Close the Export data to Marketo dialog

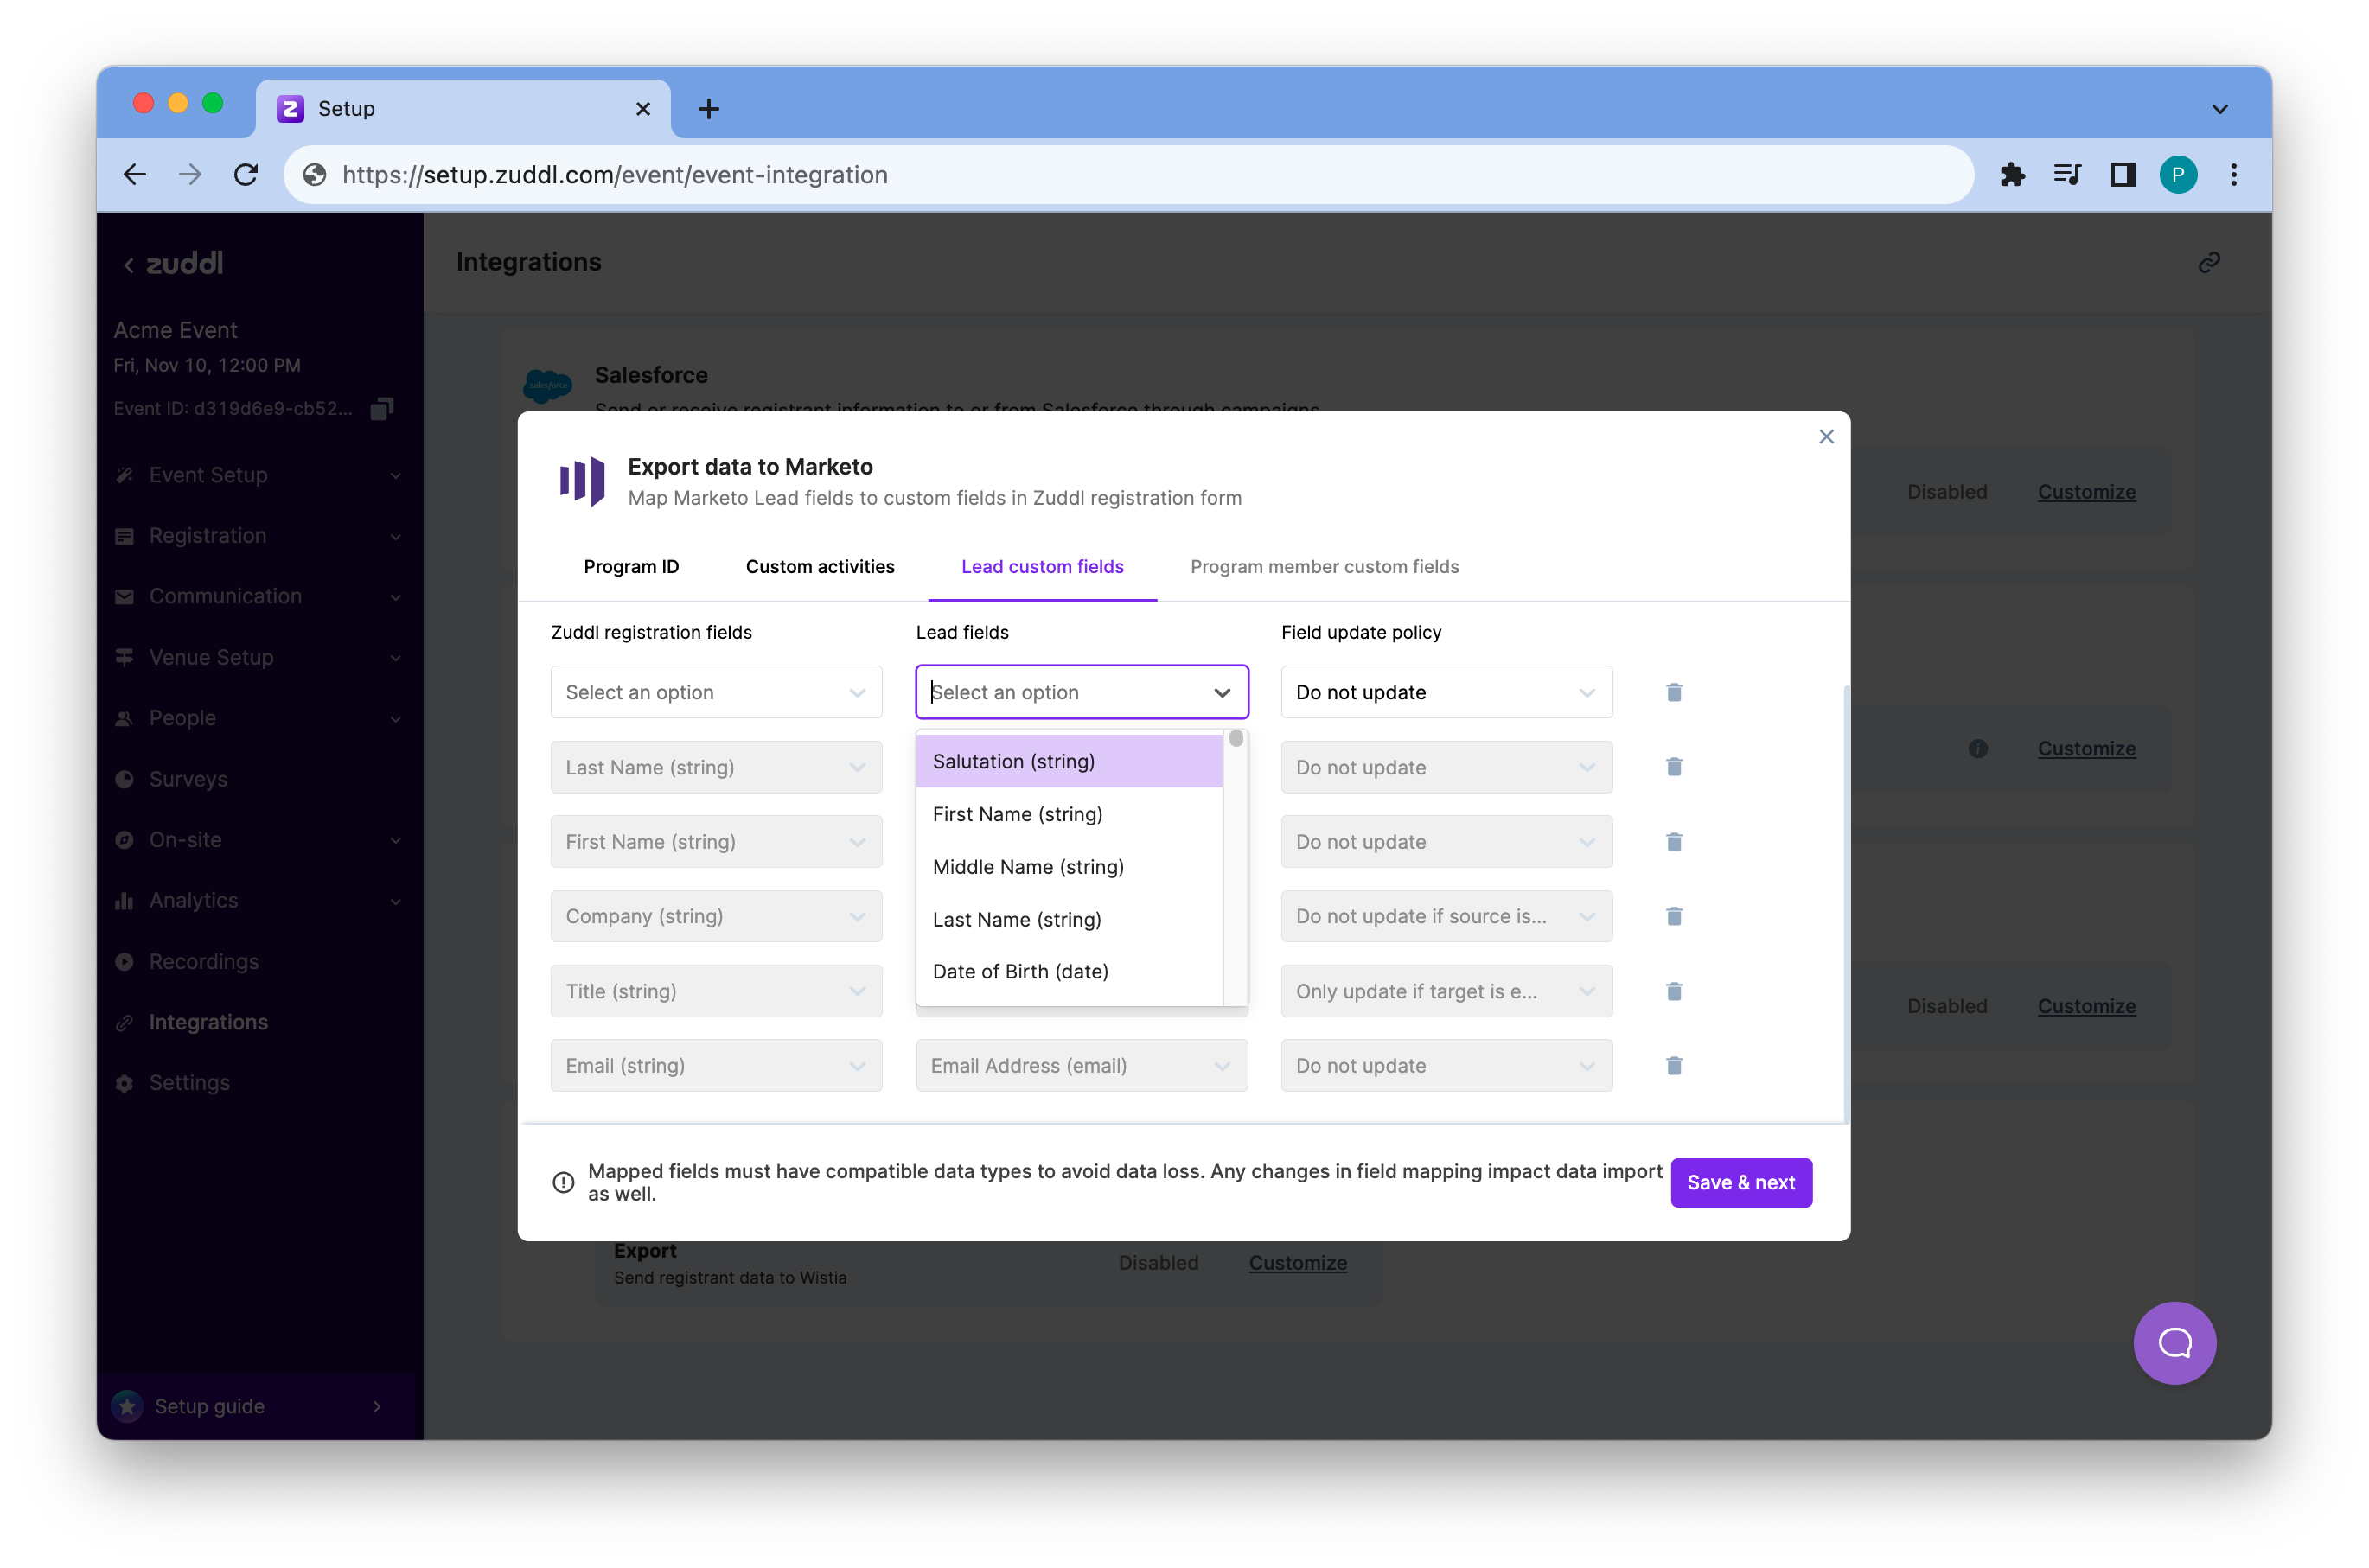pyautogui.click(x=1826, y=437)
